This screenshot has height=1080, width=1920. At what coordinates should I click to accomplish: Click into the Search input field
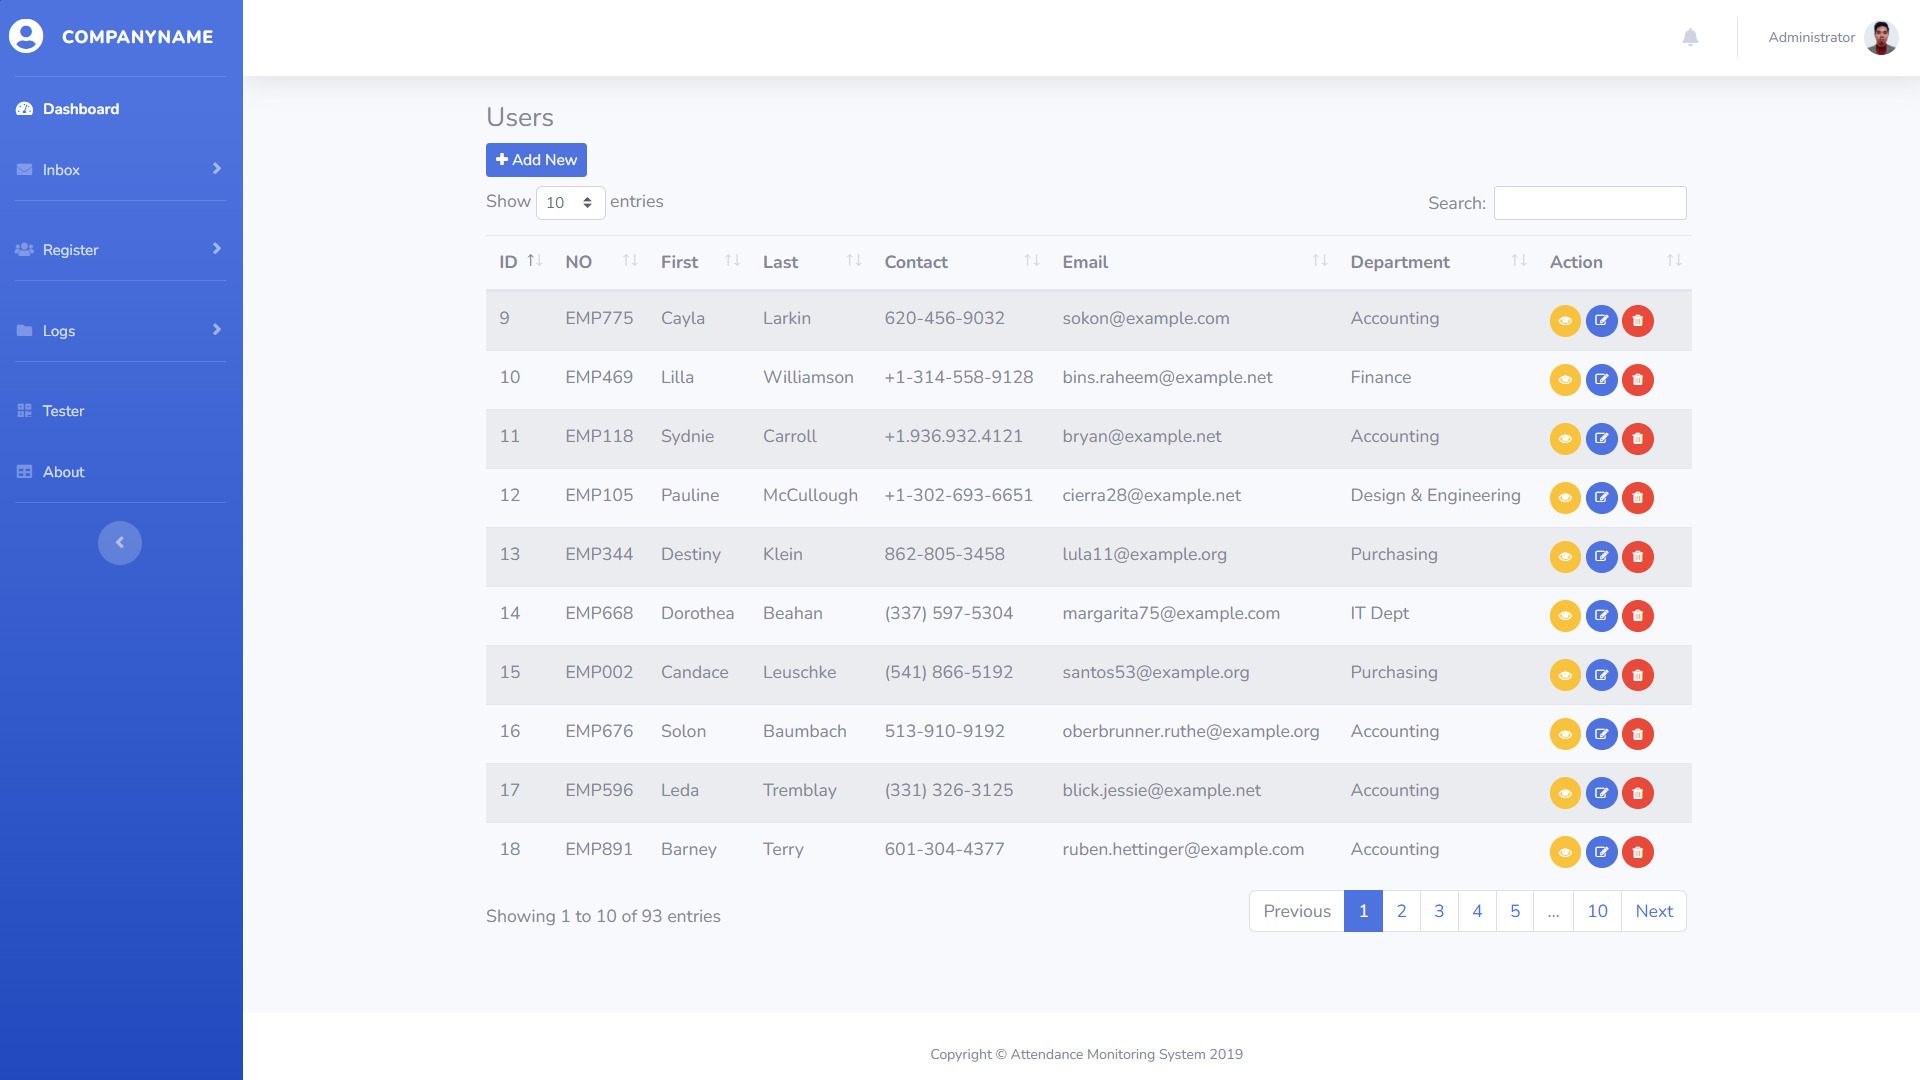1589,203
